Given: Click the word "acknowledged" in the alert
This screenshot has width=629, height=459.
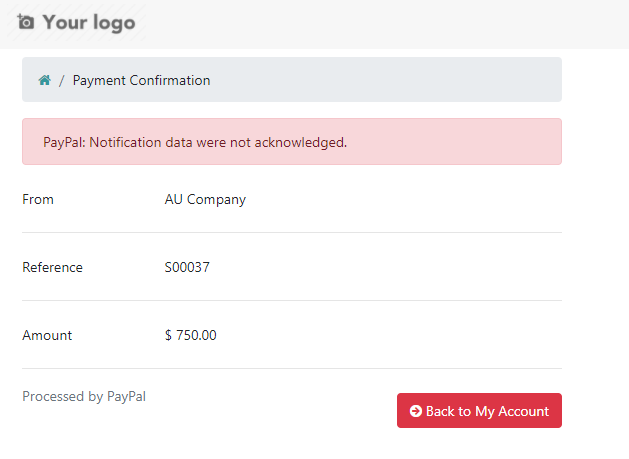Looking at the screenshot, I should tap(298, 142).
